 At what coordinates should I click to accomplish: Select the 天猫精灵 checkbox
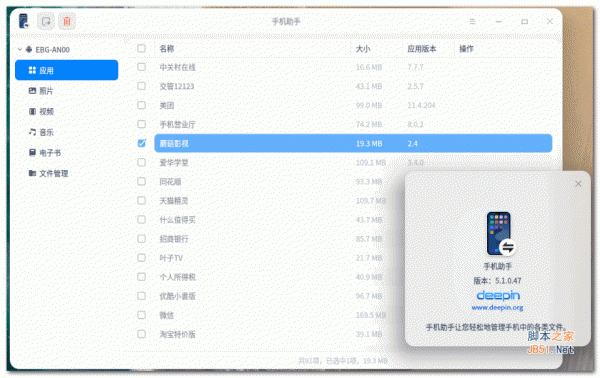[x=142, y=200]
